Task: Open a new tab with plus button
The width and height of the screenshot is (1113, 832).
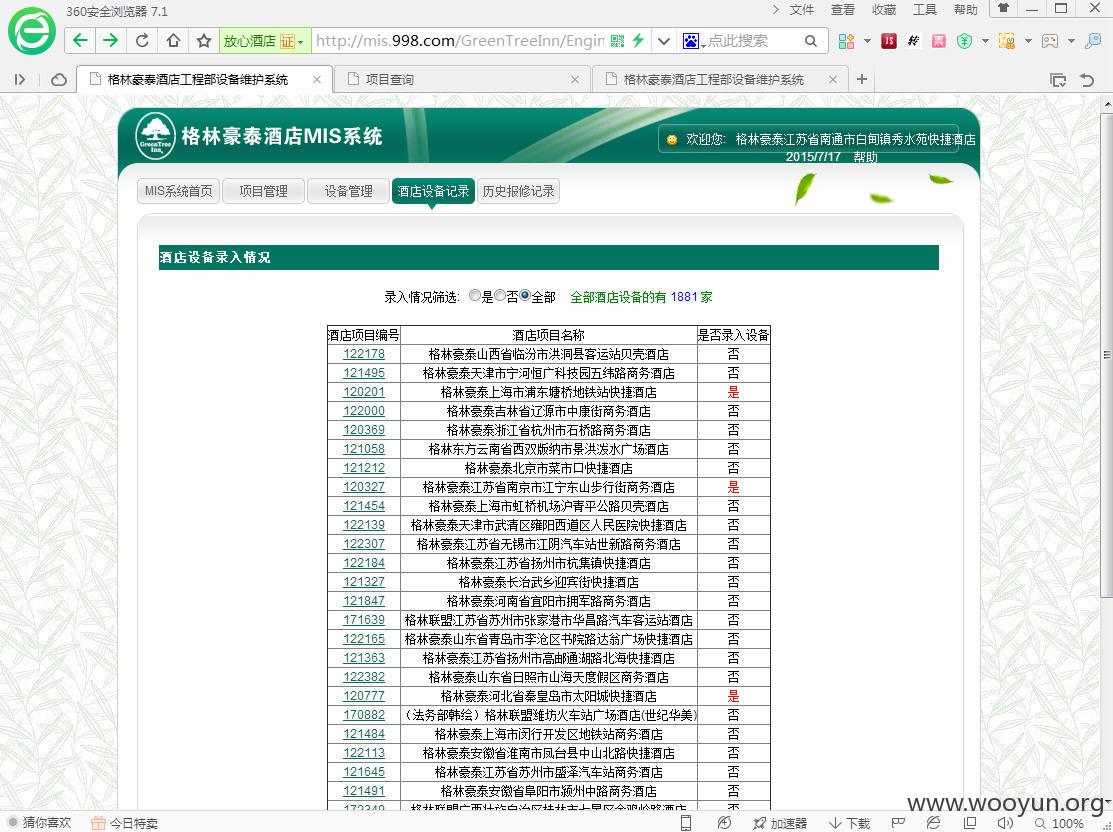Action: click(862, 79)
